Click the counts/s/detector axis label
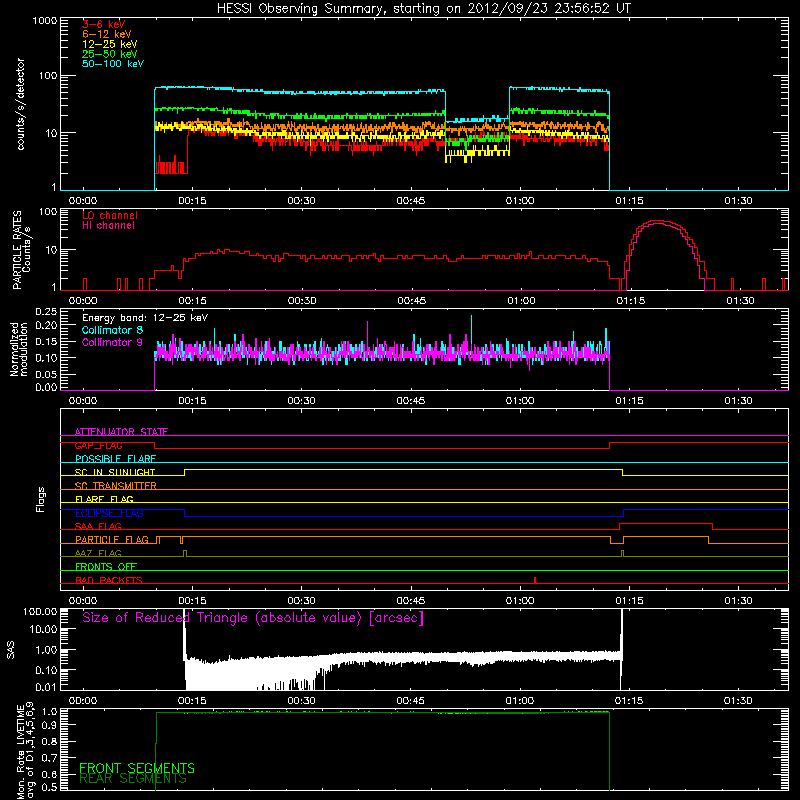800x800 pixels. pos(20,104)
